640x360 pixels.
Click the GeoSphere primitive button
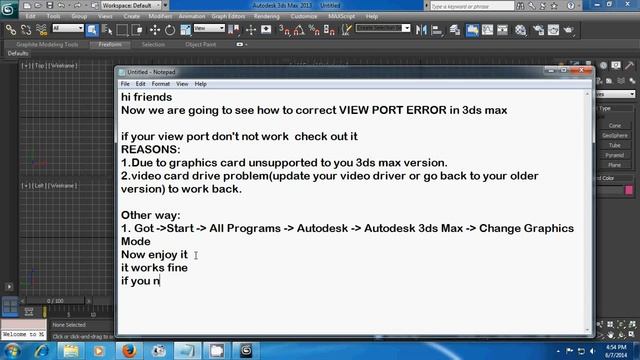[615, 136]
